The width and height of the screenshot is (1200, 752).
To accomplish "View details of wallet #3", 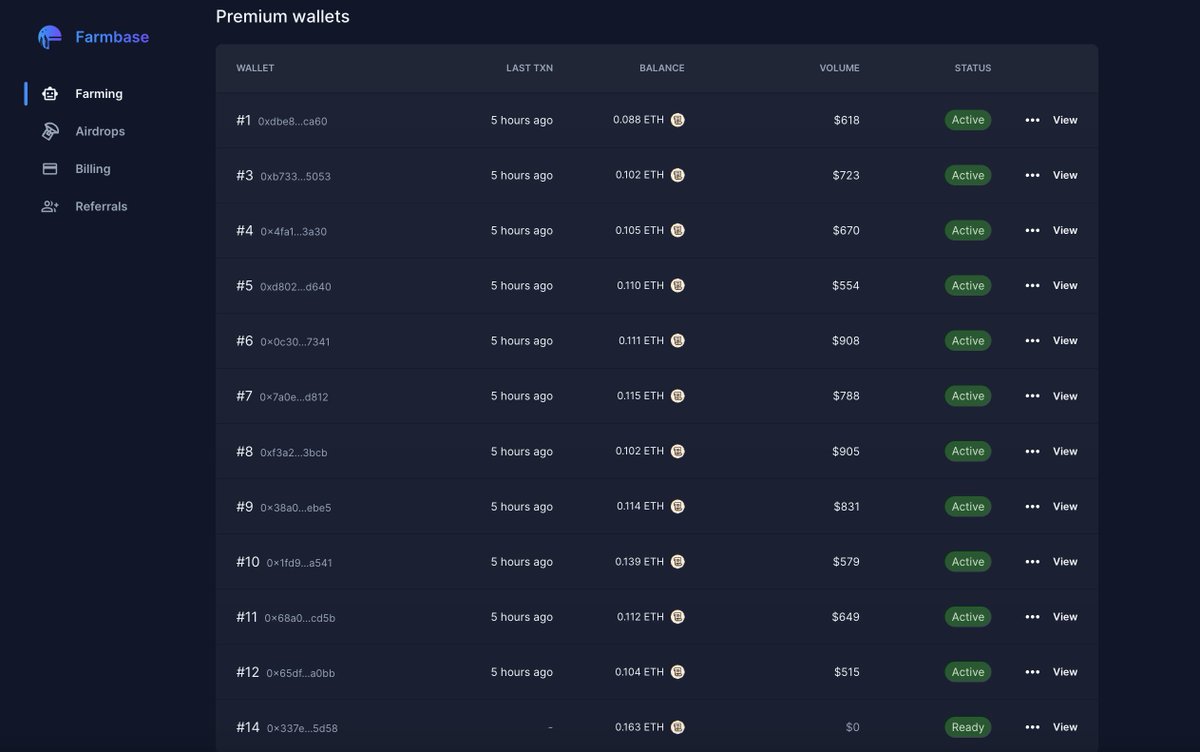I will [x=1065, y=175].
